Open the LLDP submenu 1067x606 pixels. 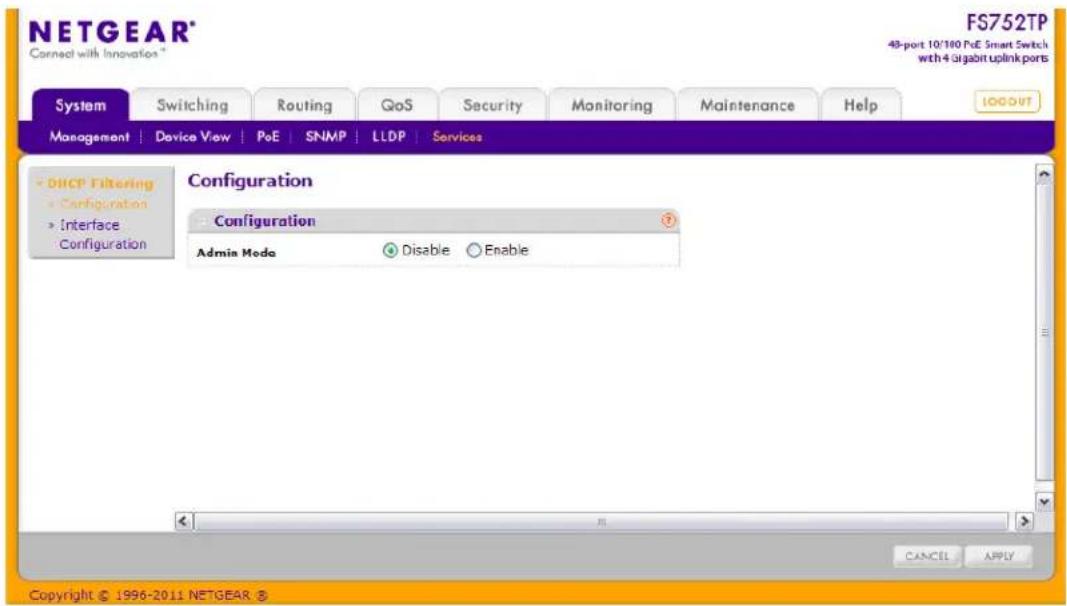coord(389,137)
